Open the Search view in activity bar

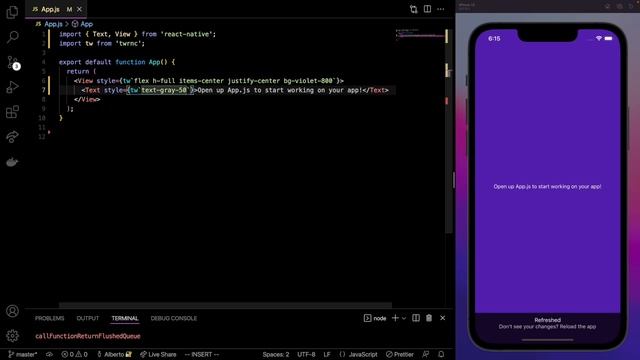pos(12,37)
